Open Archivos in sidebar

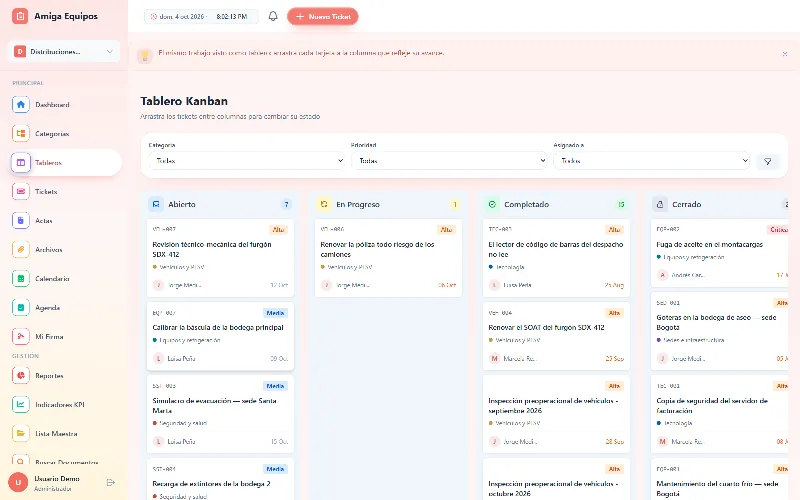[65, 249]
